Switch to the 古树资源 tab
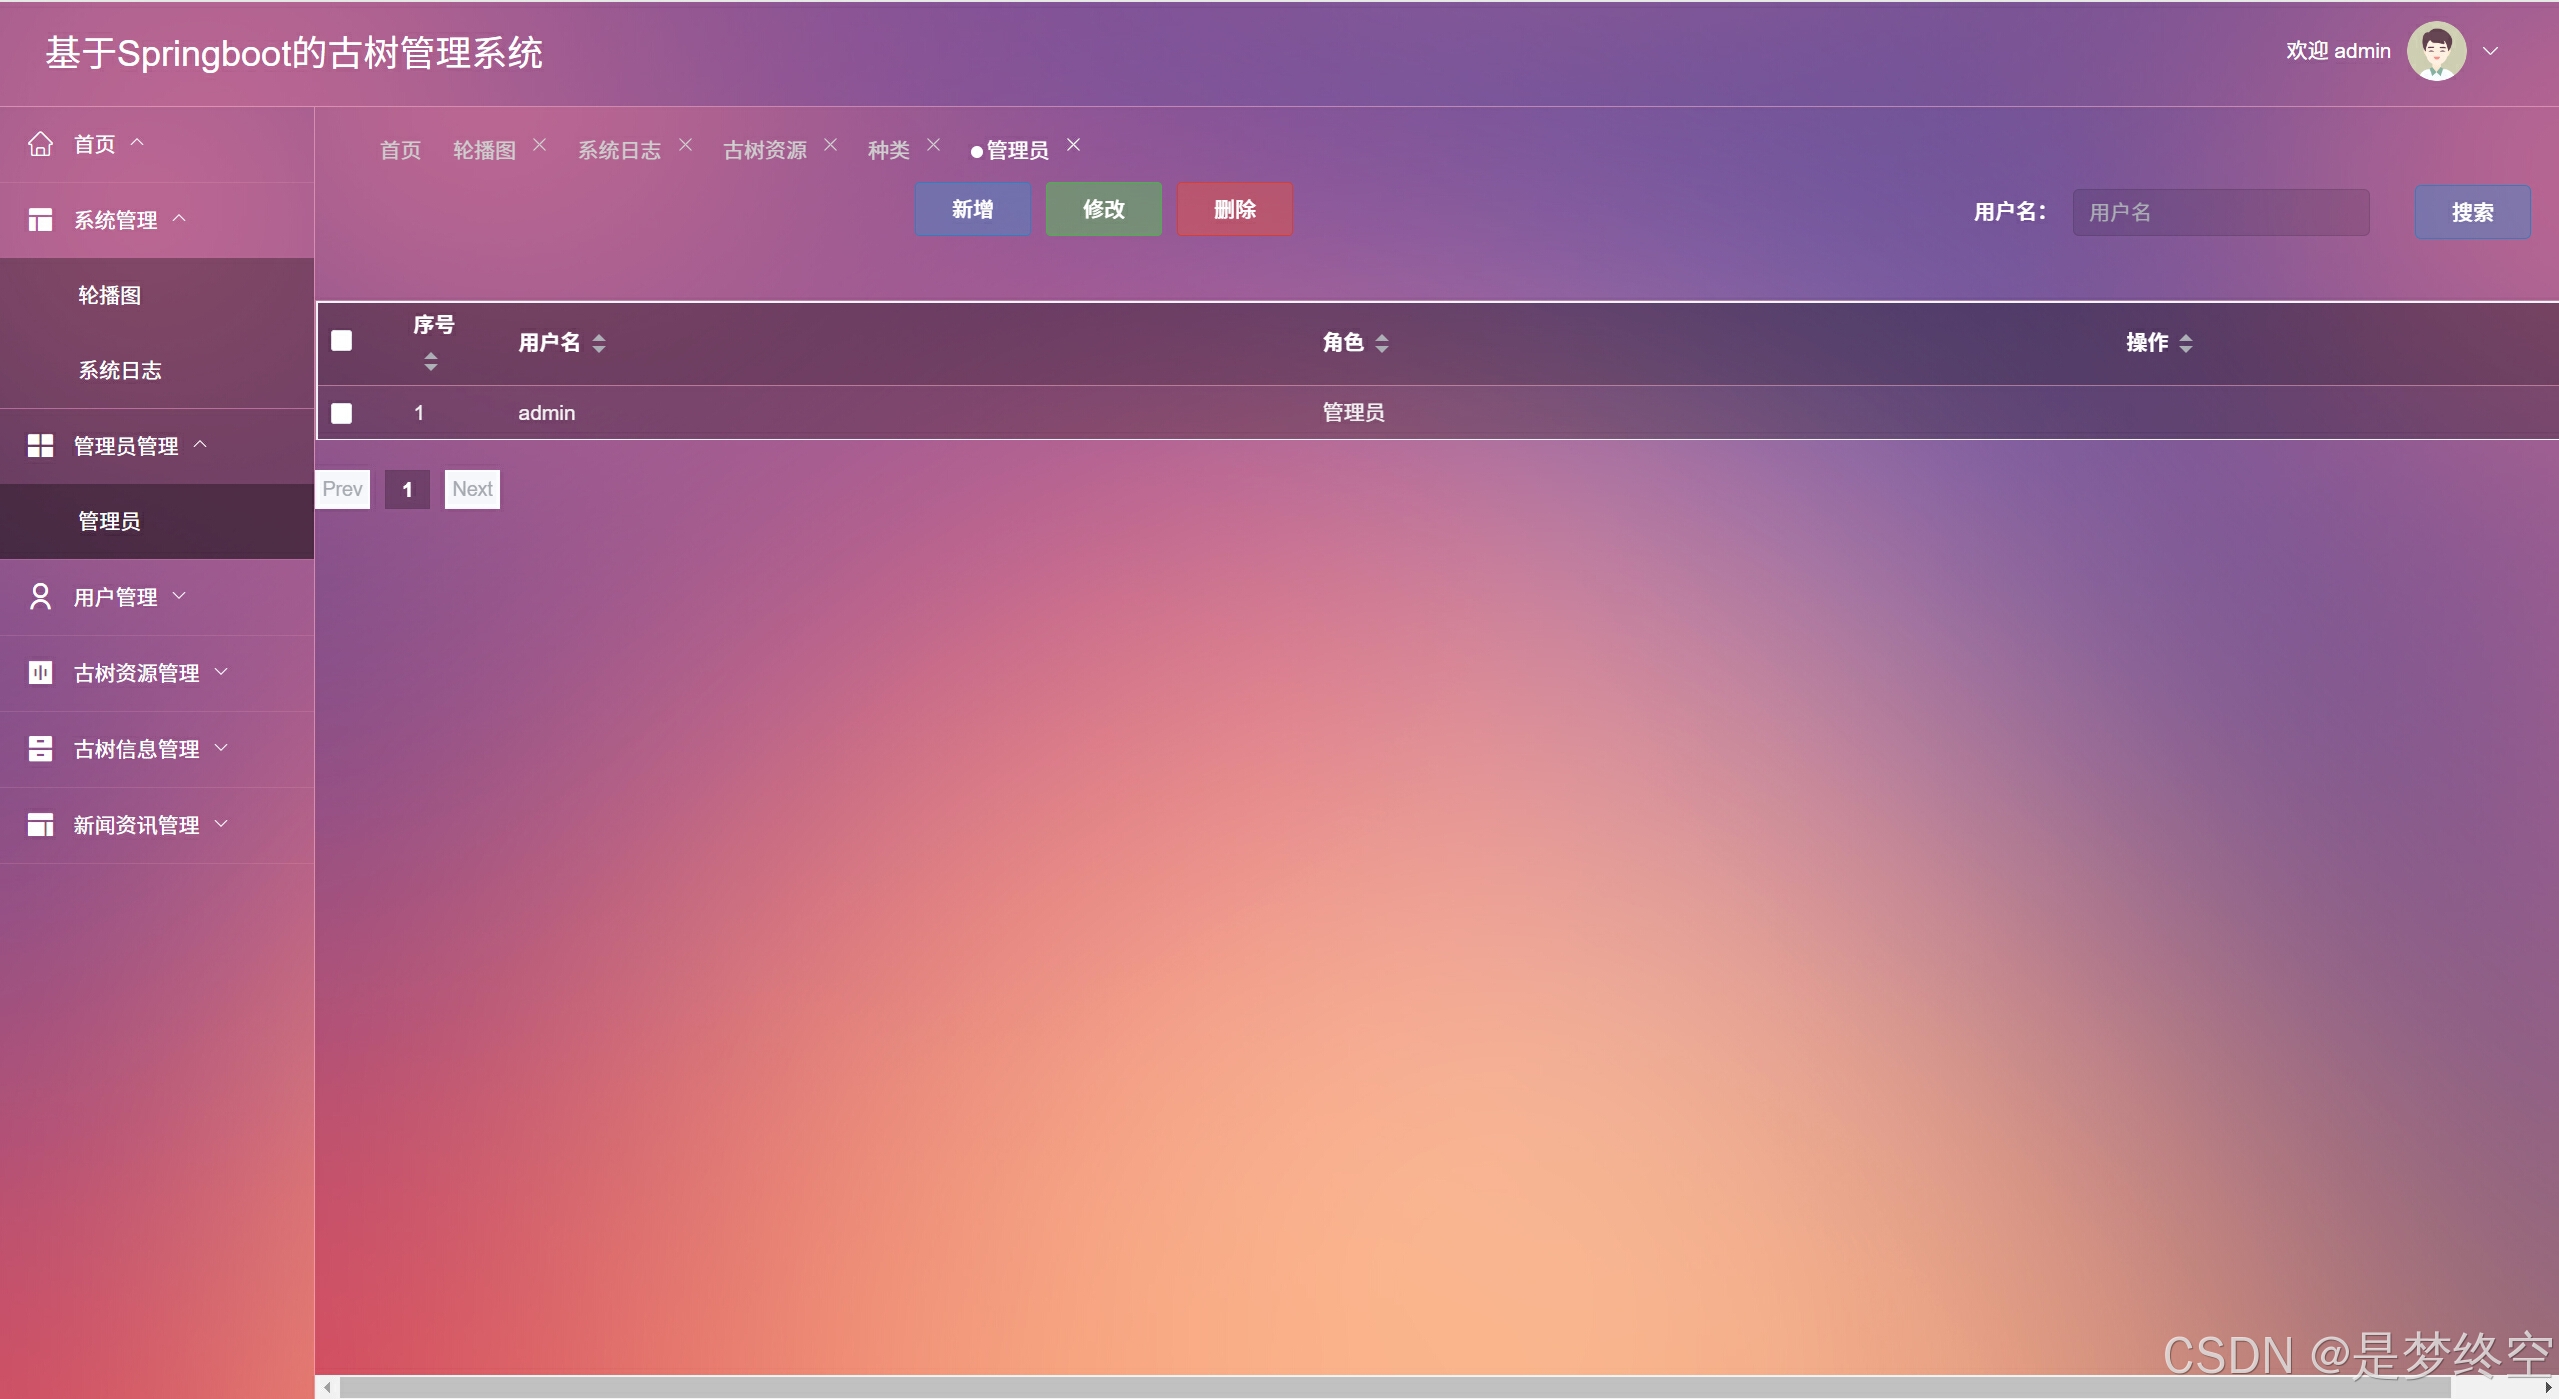The width and height of the screenshot is (2559, 1399). point(765,150)
